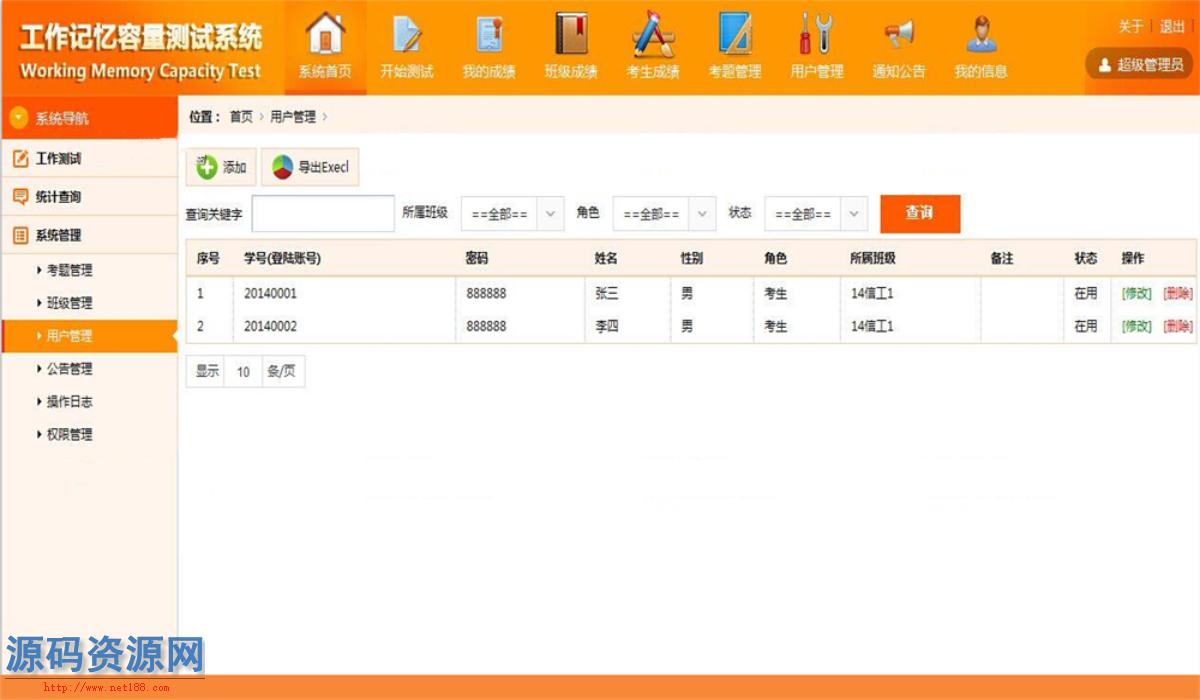
Task: Open the 角色 dropdown filter
Action: point(664,214)
